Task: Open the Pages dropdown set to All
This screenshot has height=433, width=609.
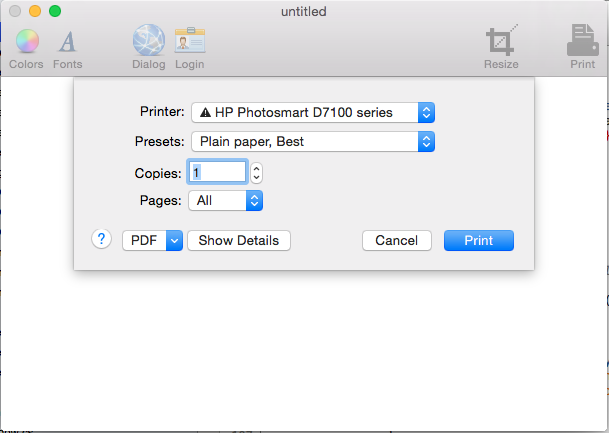Action: click(x=226, y=200)
